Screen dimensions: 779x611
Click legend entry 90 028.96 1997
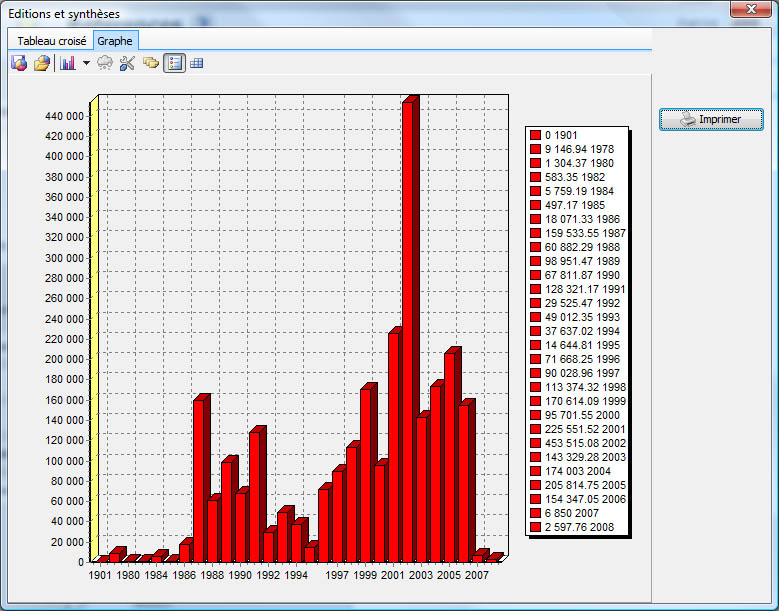(575, 373)
